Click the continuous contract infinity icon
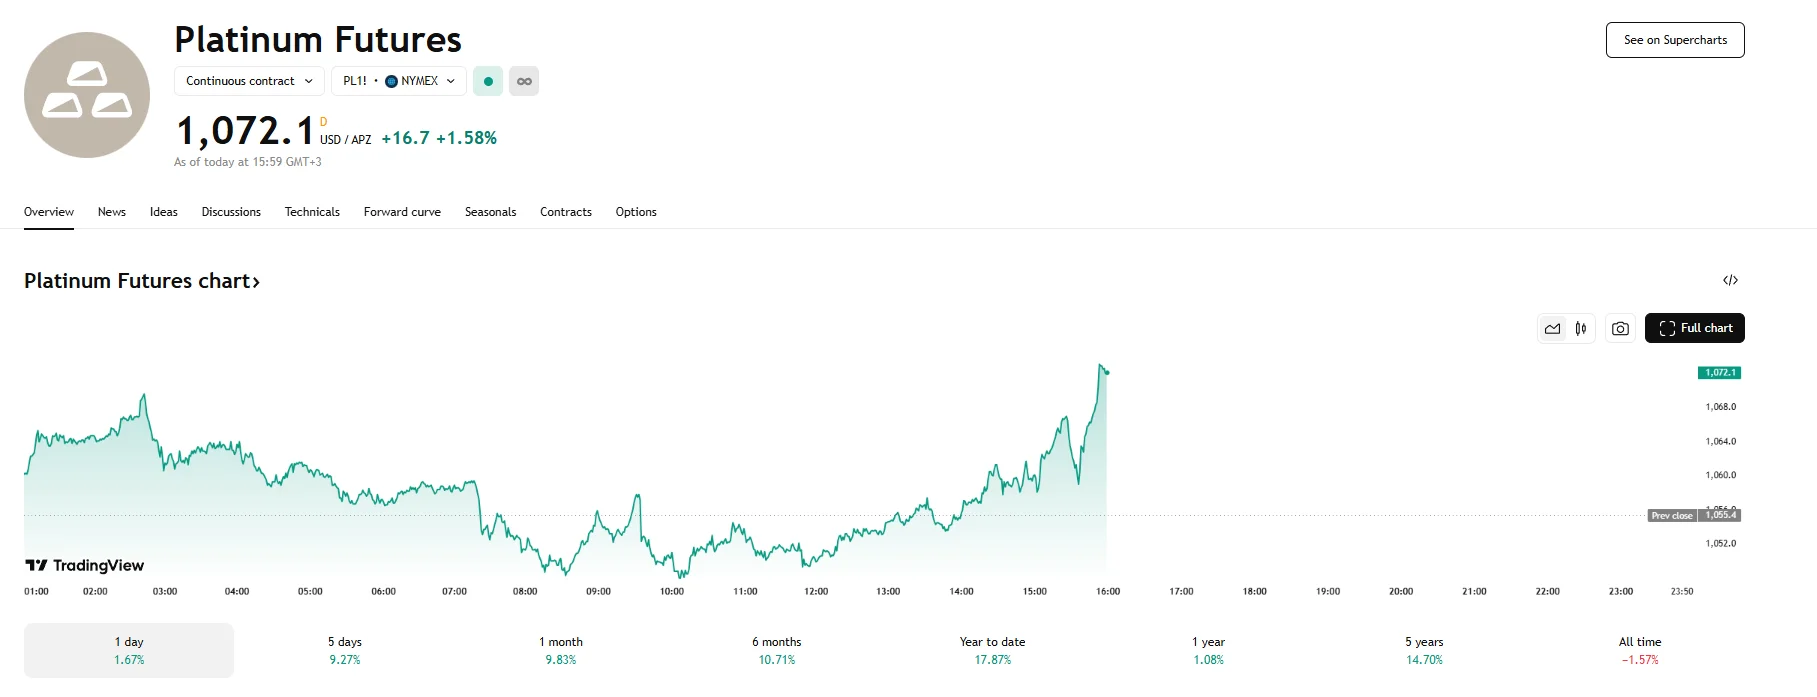This screenshot has width=1817, height=697. point(524,81)
